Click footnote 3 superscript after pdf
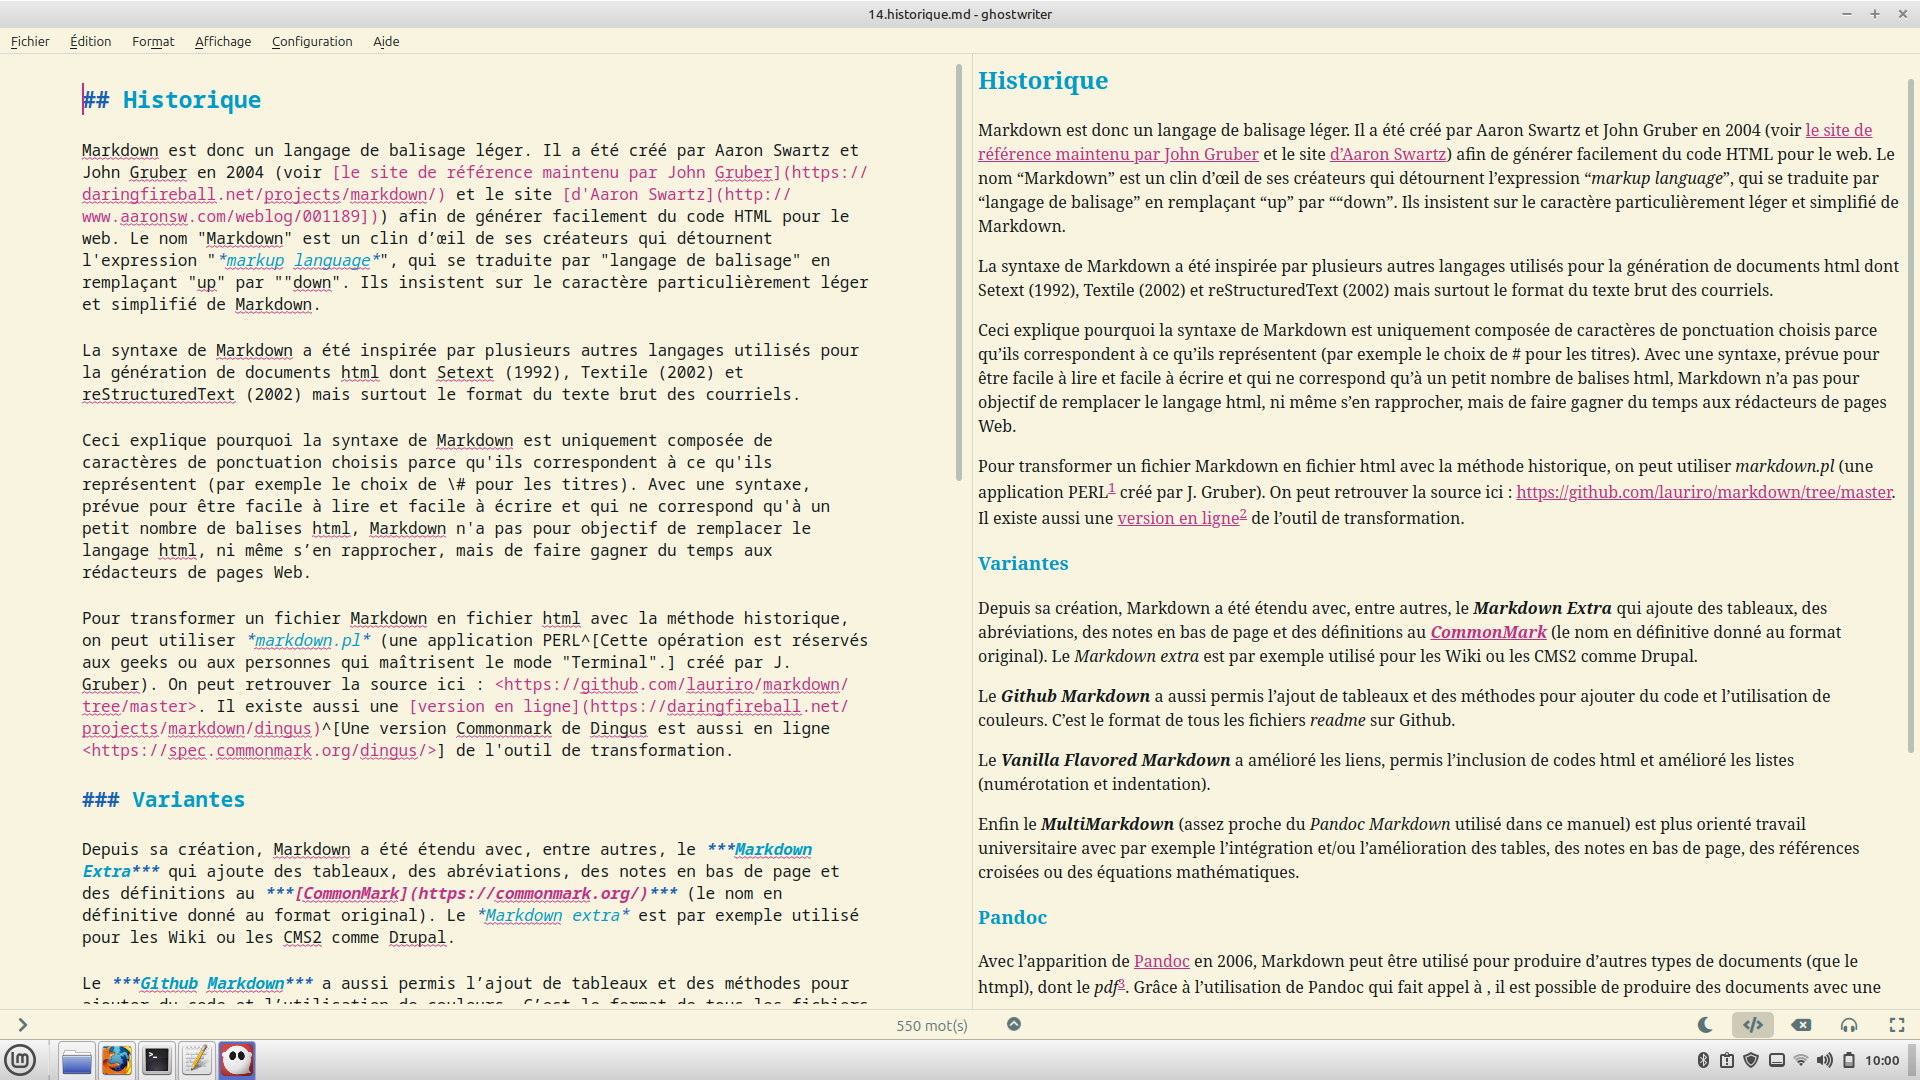1920x1080 pixels. point(1121,983)
